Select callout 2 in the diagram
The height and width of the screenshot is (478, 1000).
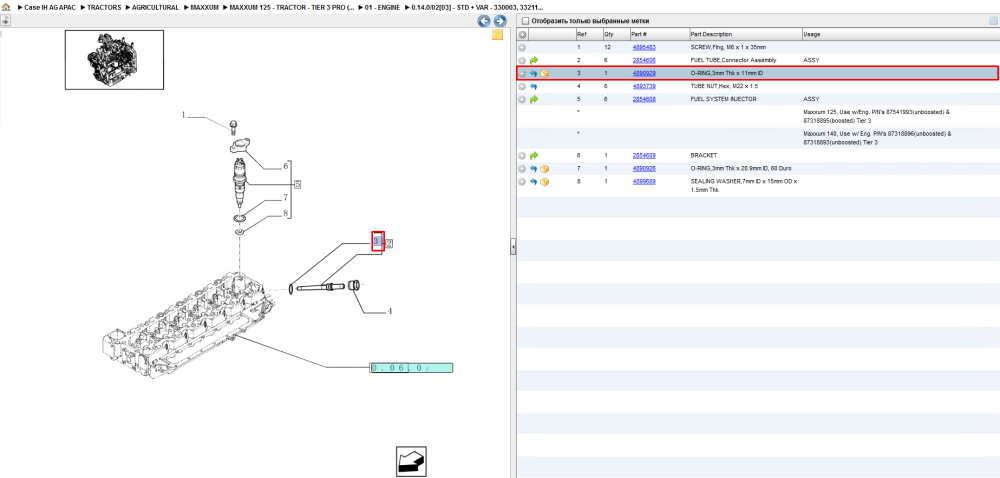(x=389, y=243)
